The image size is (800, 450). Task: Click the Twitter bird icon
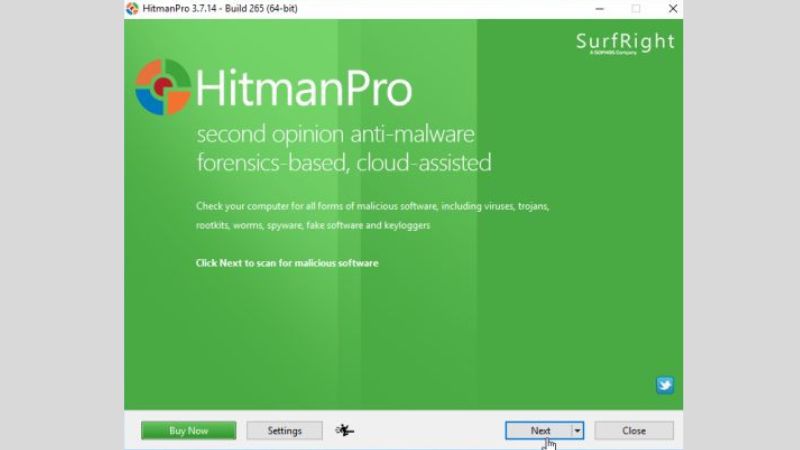[x=665, y=385]
